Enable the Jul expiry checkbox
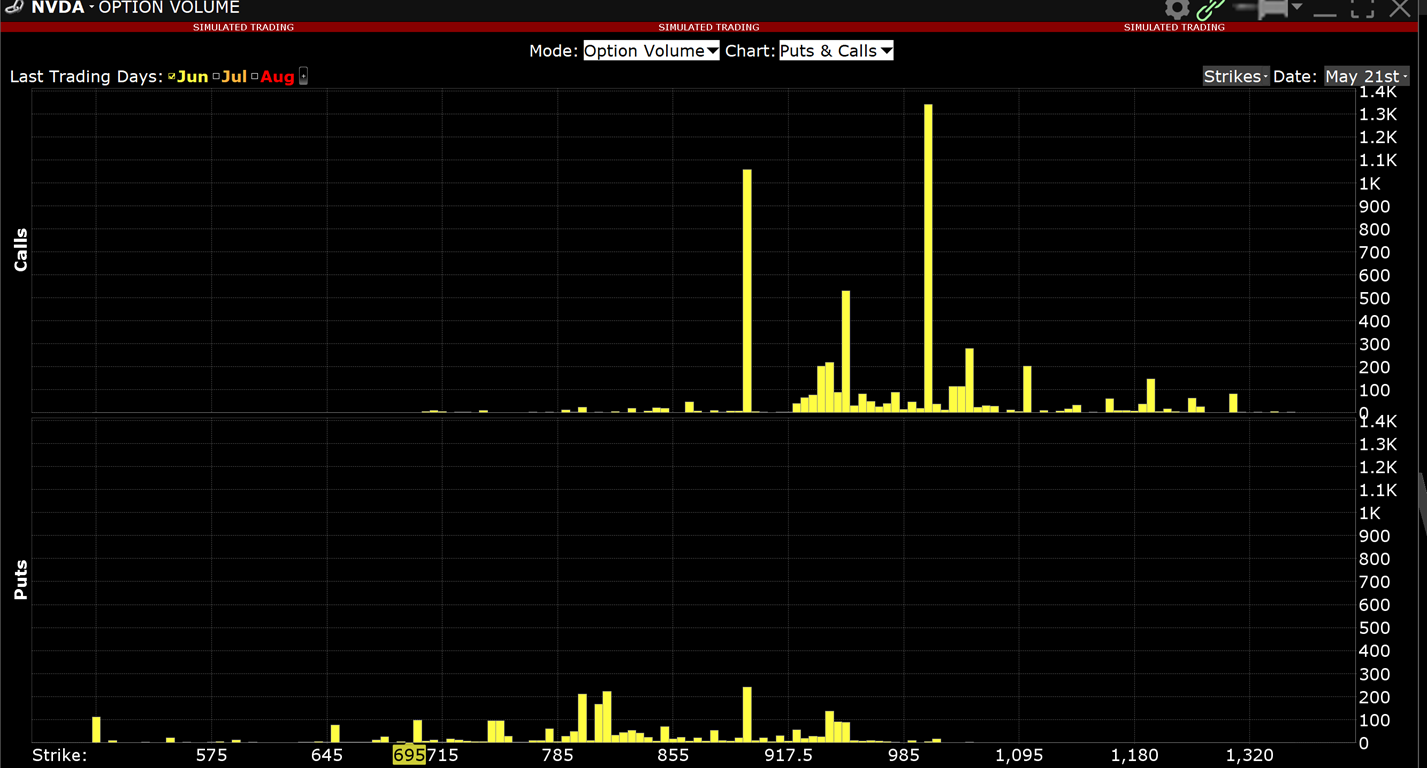The width and height of the screenshot is (1427, 768). point(216,77)
